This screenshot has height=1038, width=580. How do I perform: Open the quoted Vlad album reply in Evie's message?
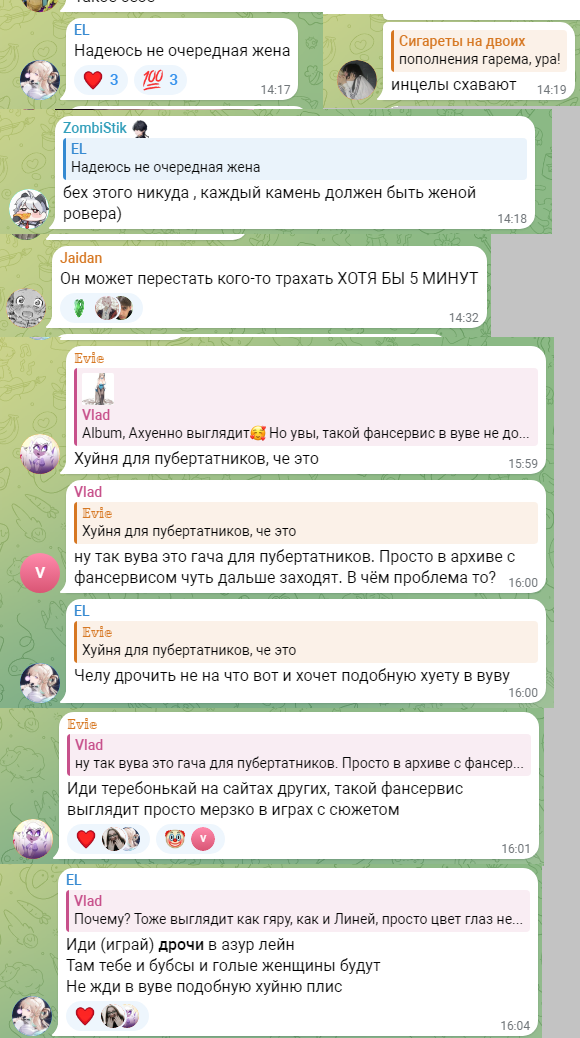[x=306, y=406]
